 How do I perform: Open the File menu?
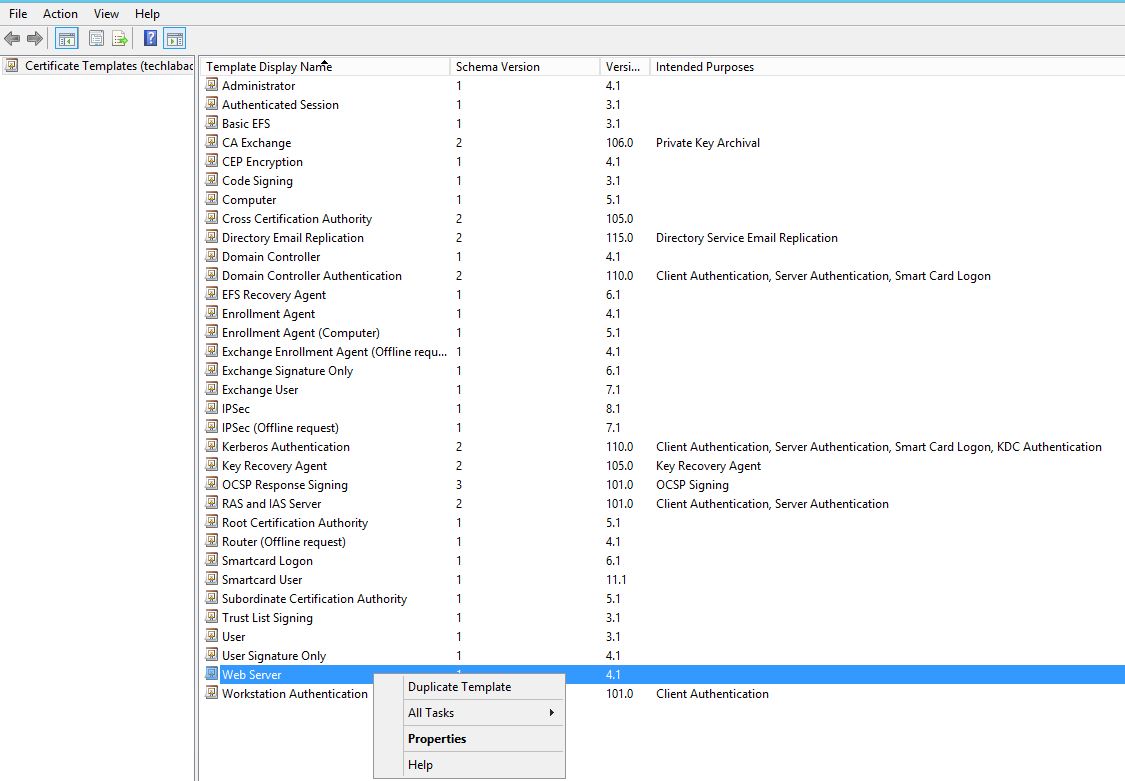tap(18, 14)
